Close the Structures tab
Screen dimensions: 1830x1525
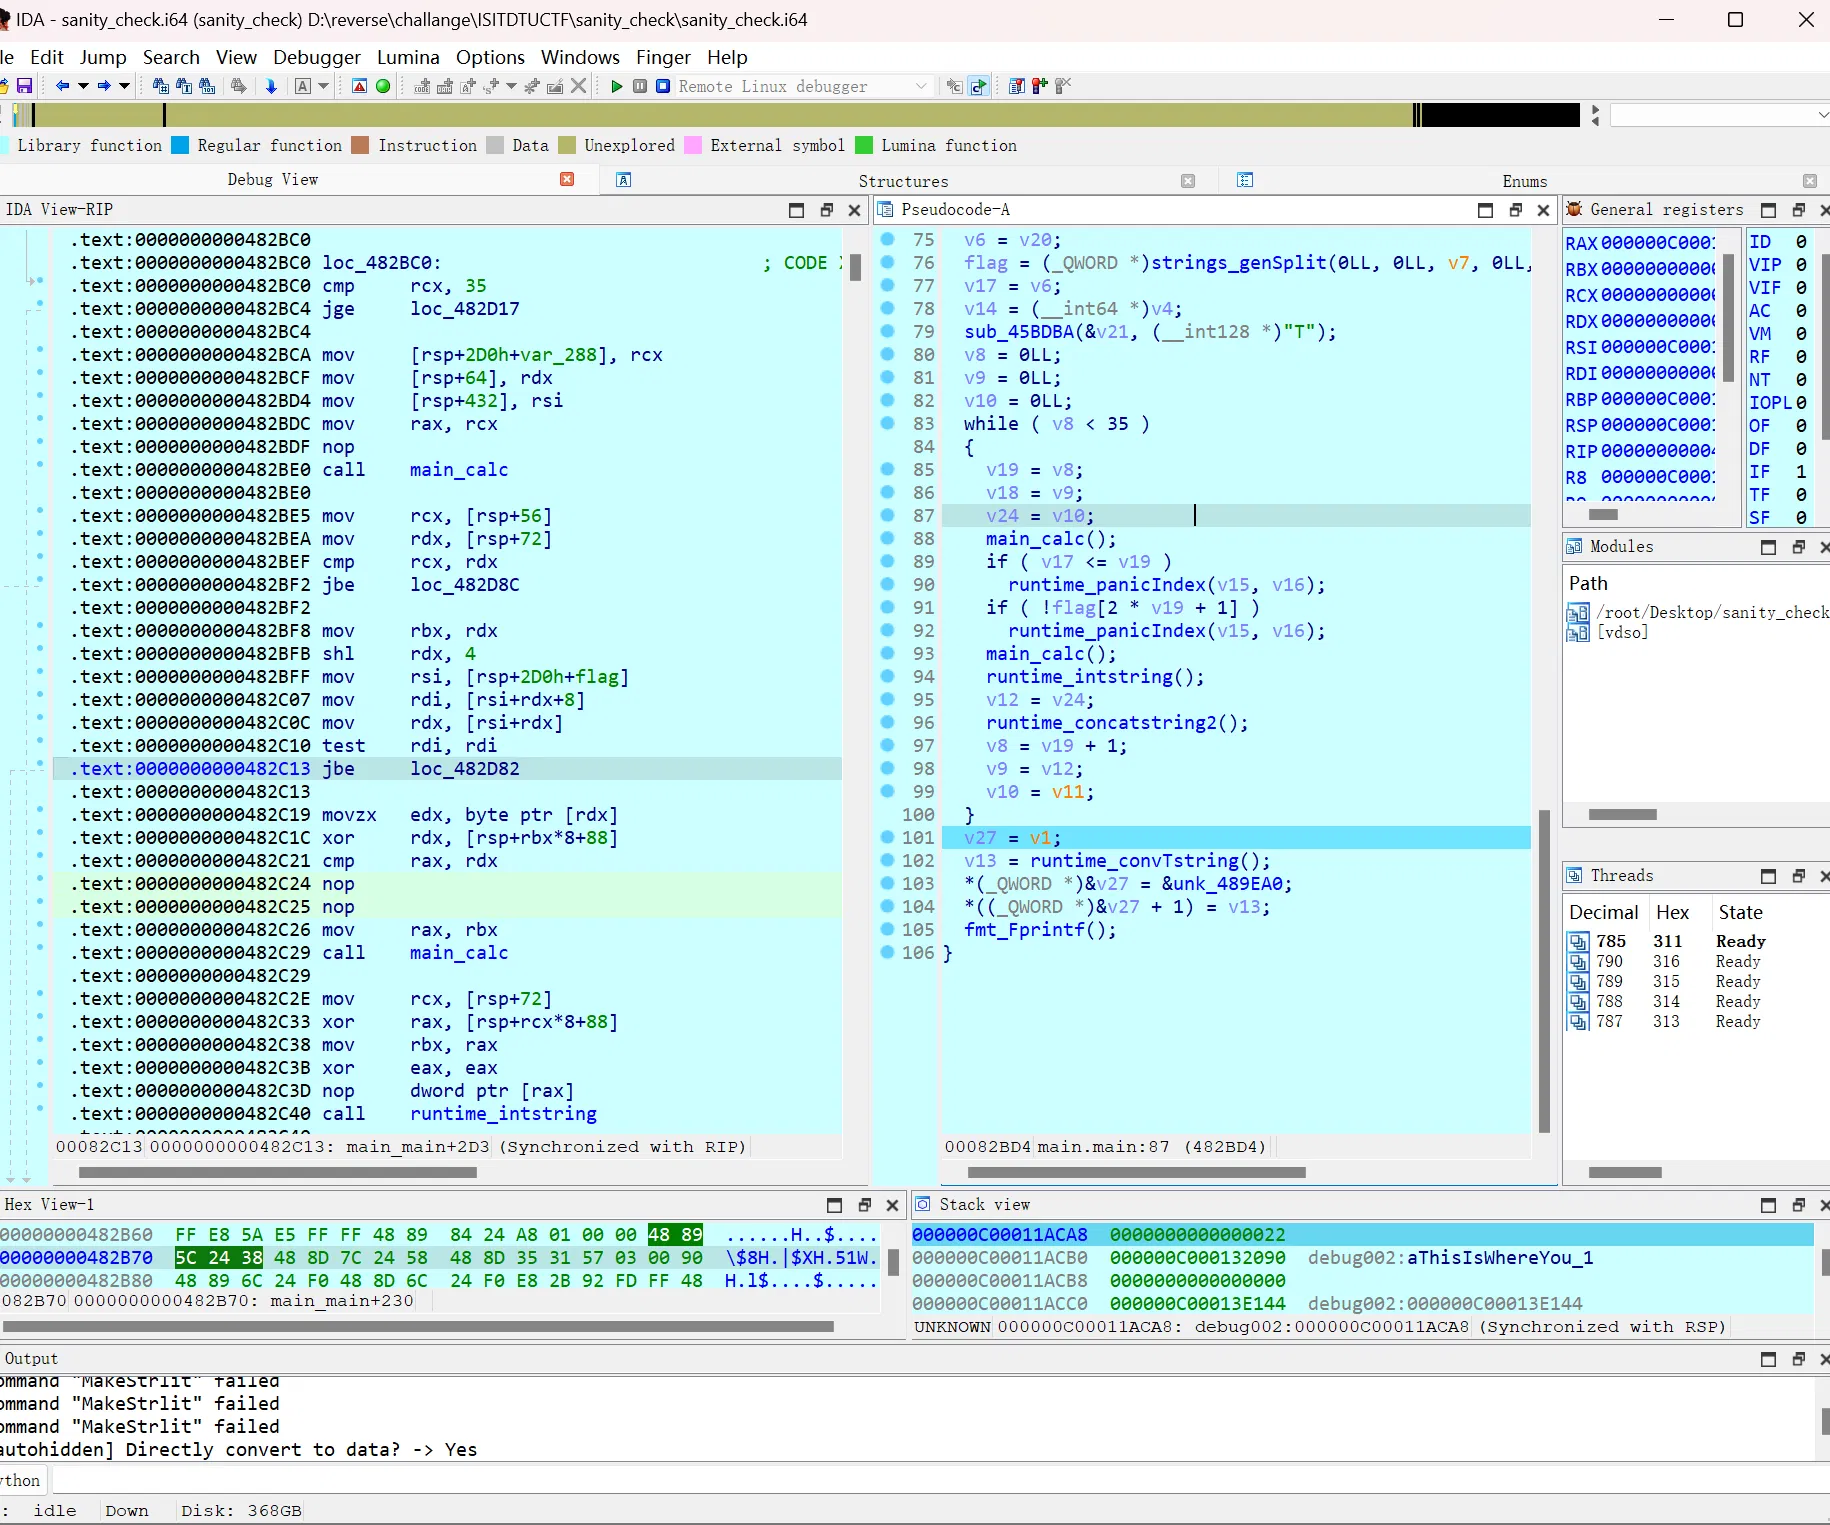[x=1188, y=181]
